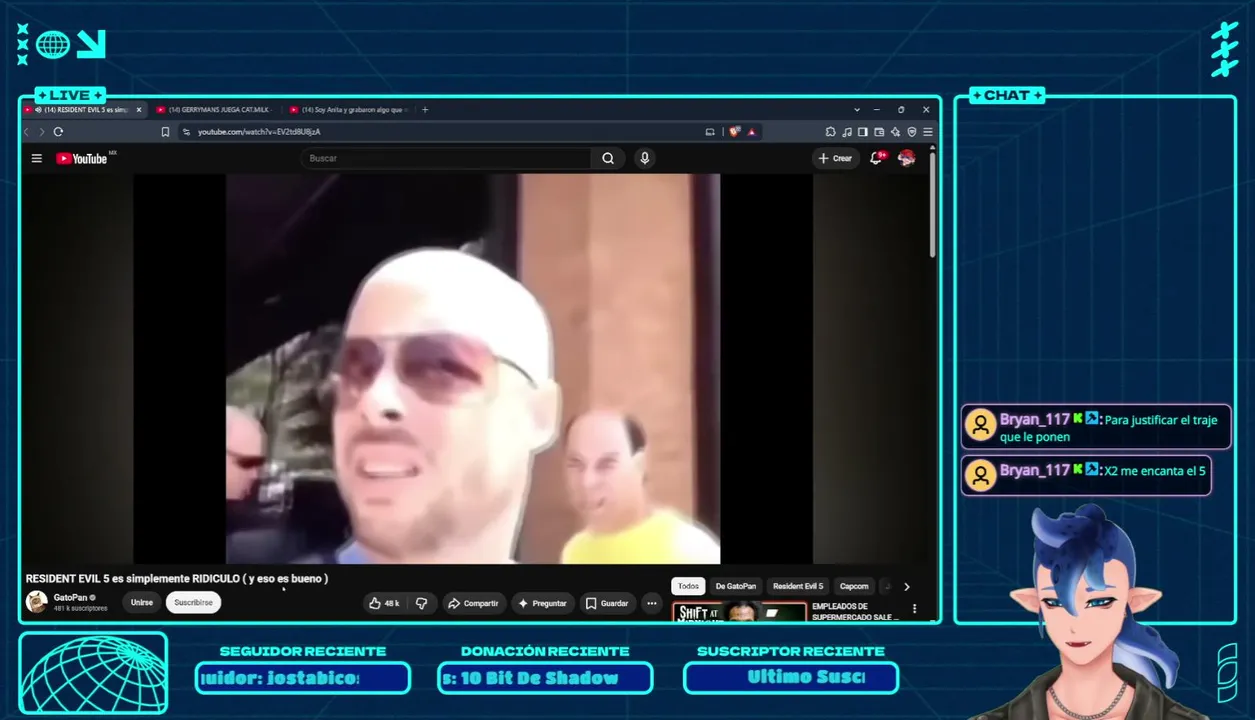Screen dimensions: 1255x720
Task: Open EMPLEADOS DE SUPERMERCADO SALE video title
Action: pos(856,612)
